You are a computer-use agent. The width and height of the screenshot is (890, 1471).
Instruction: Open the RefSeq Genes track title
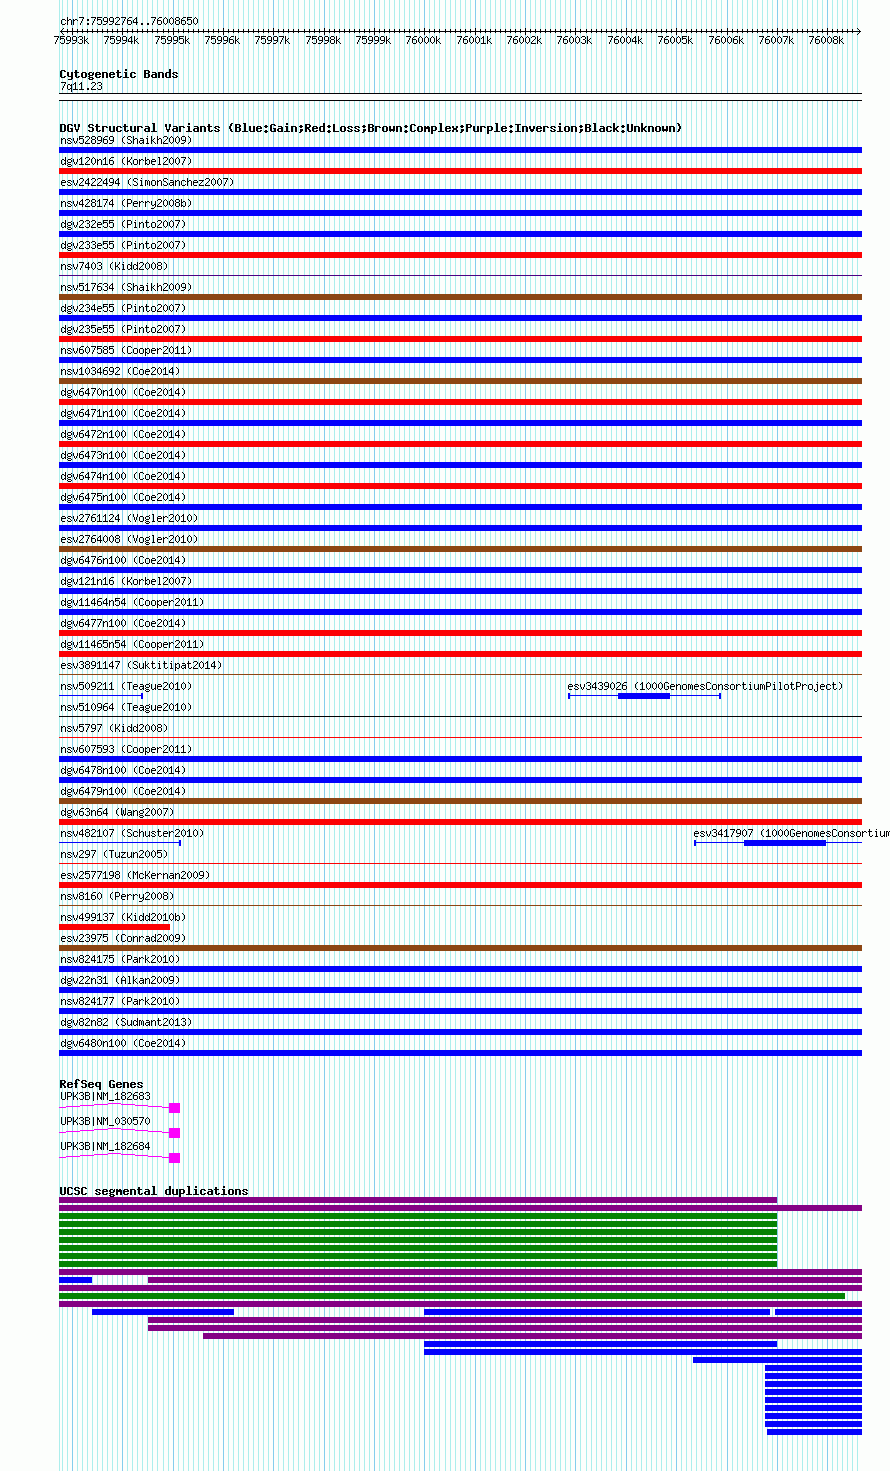coord(101,1084)
